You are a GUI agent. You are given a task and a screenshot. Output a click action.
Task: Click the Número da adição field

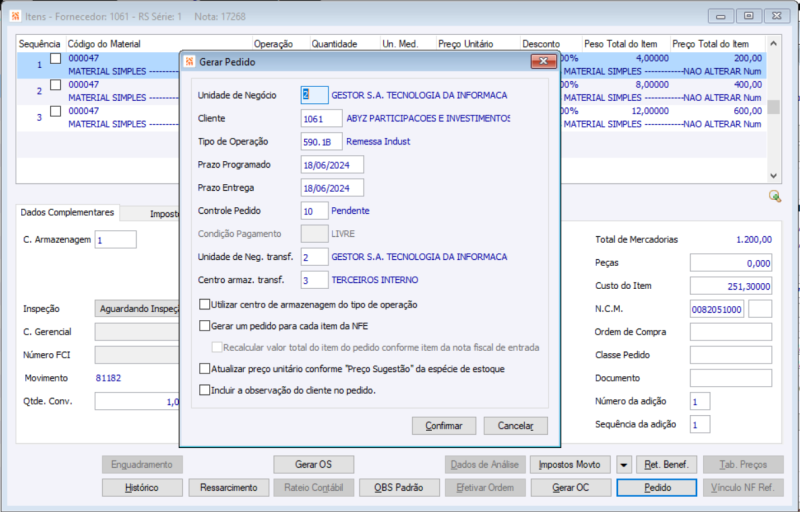click(700, 401)
